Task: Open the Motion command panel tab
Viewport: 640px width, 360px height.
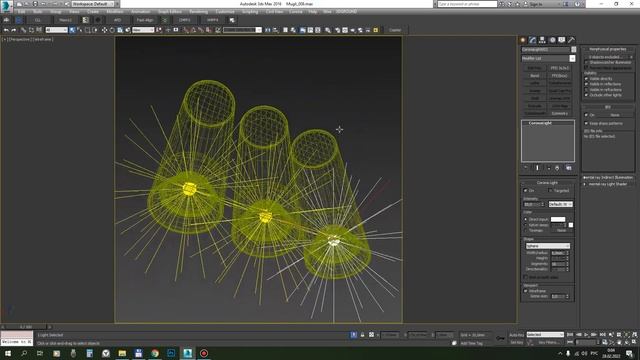Action: click(x=552, y=40)
